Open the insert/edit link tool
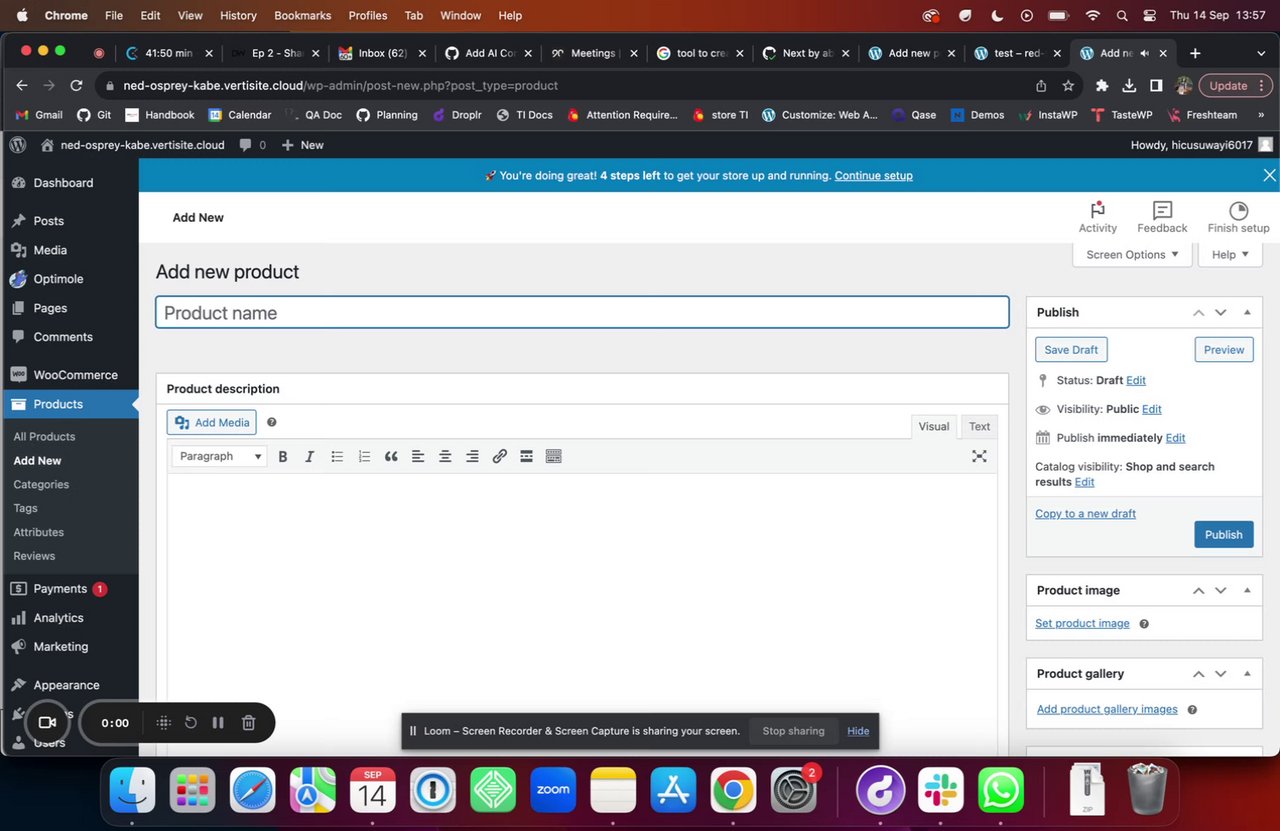 499,456
